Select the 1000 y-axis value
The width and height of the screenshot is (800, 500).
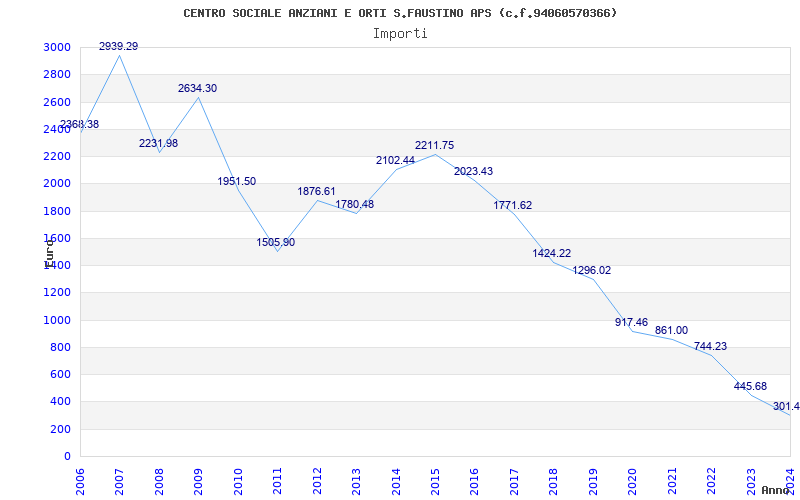pos(57,320)
